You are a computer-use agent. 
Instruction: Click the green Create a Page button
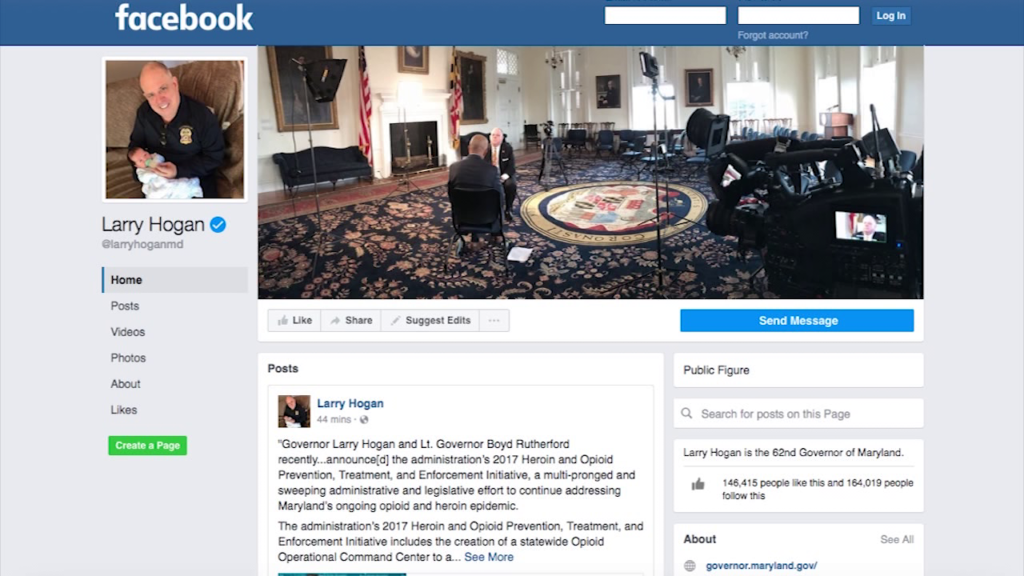point(148,445)
